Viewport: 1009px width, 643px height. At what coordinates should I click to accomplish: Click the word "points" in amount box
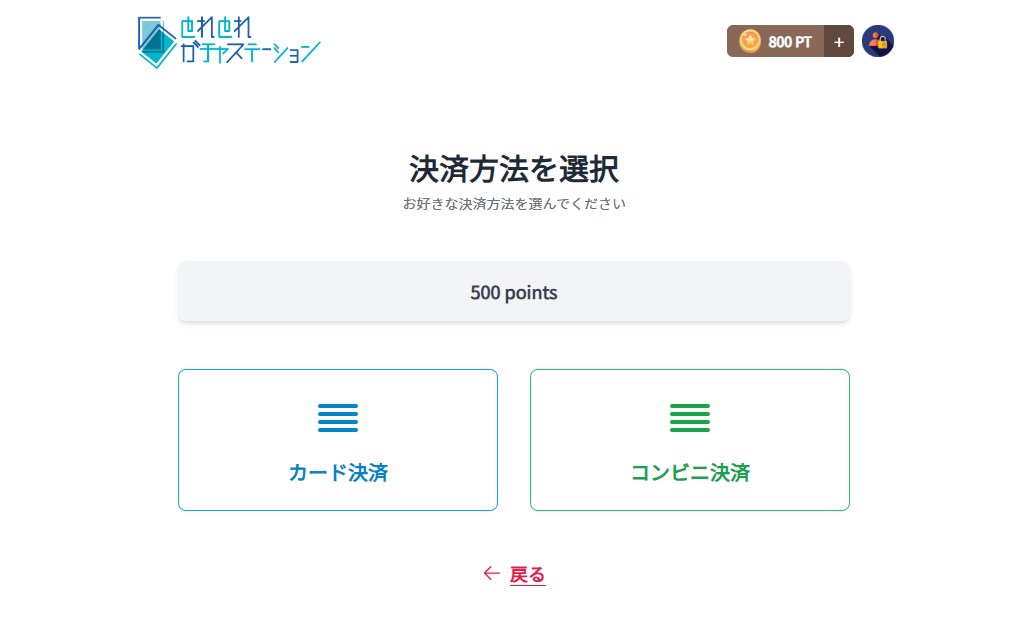click(x=531, y=293)
